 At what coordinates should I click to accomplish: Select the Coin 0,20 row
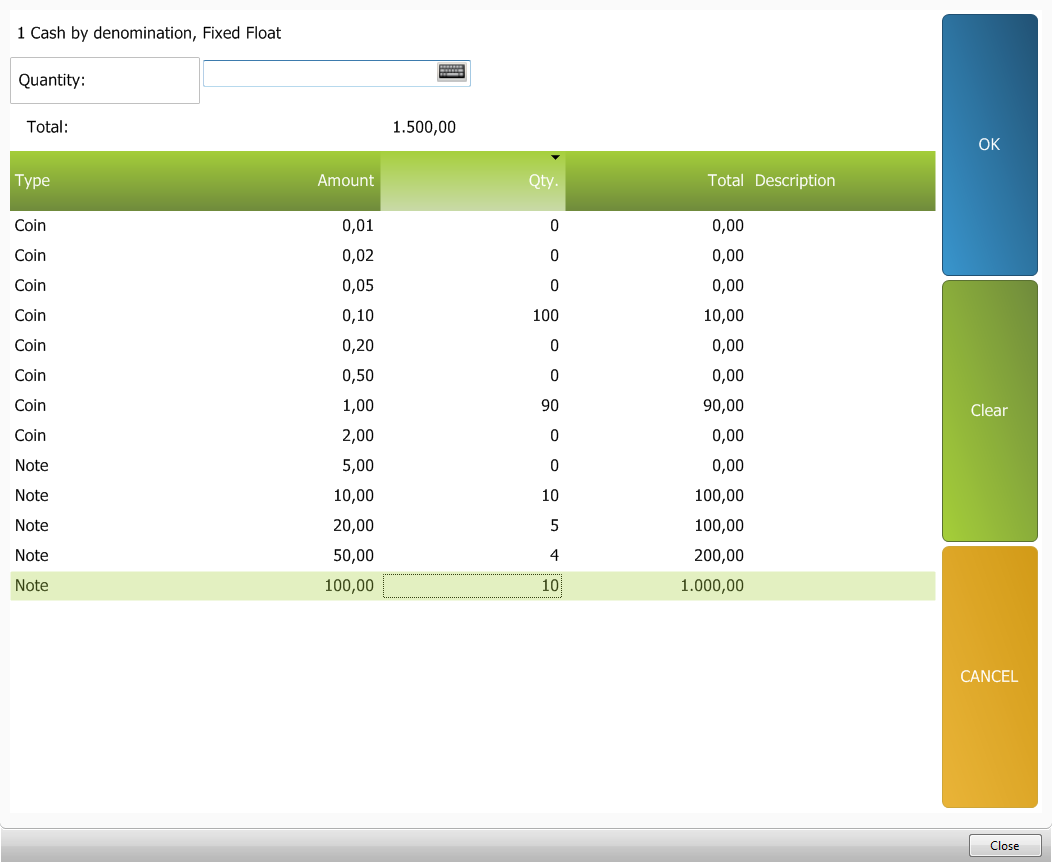[472, 345]
